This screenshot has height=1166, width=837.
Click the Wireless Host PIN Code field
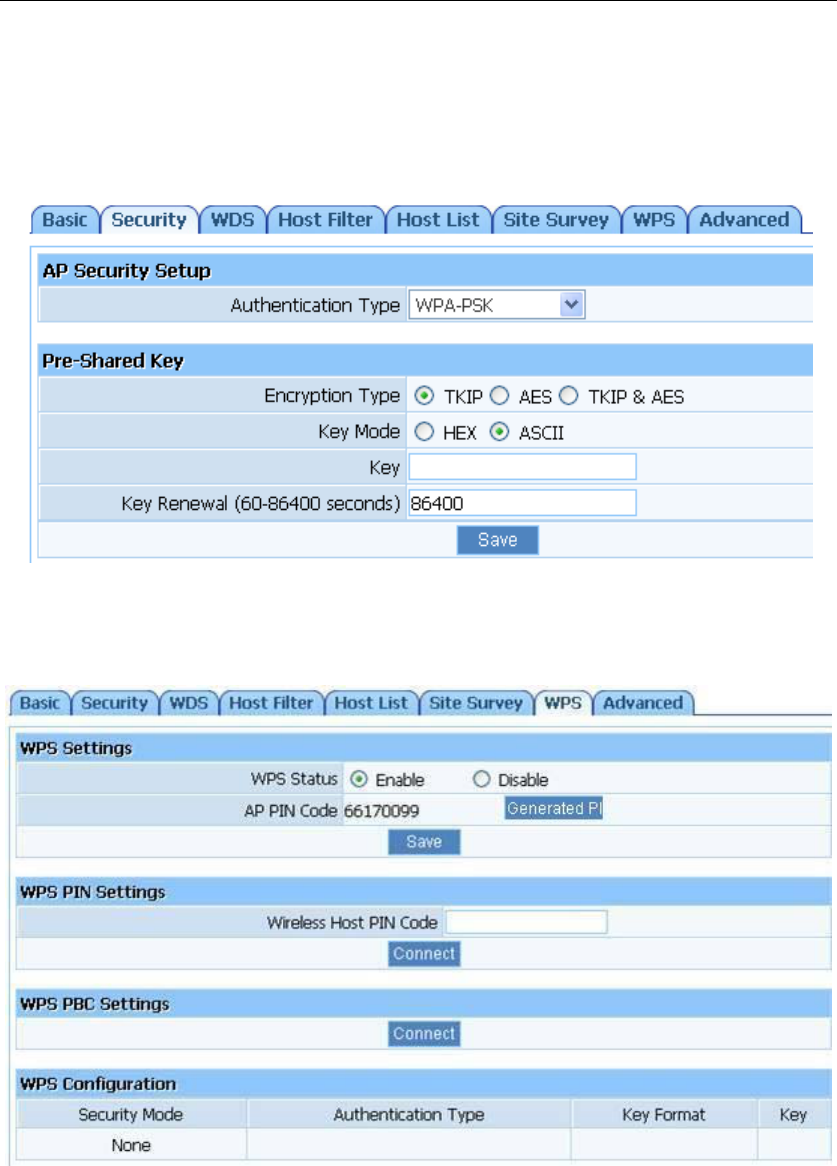(526, 922)
